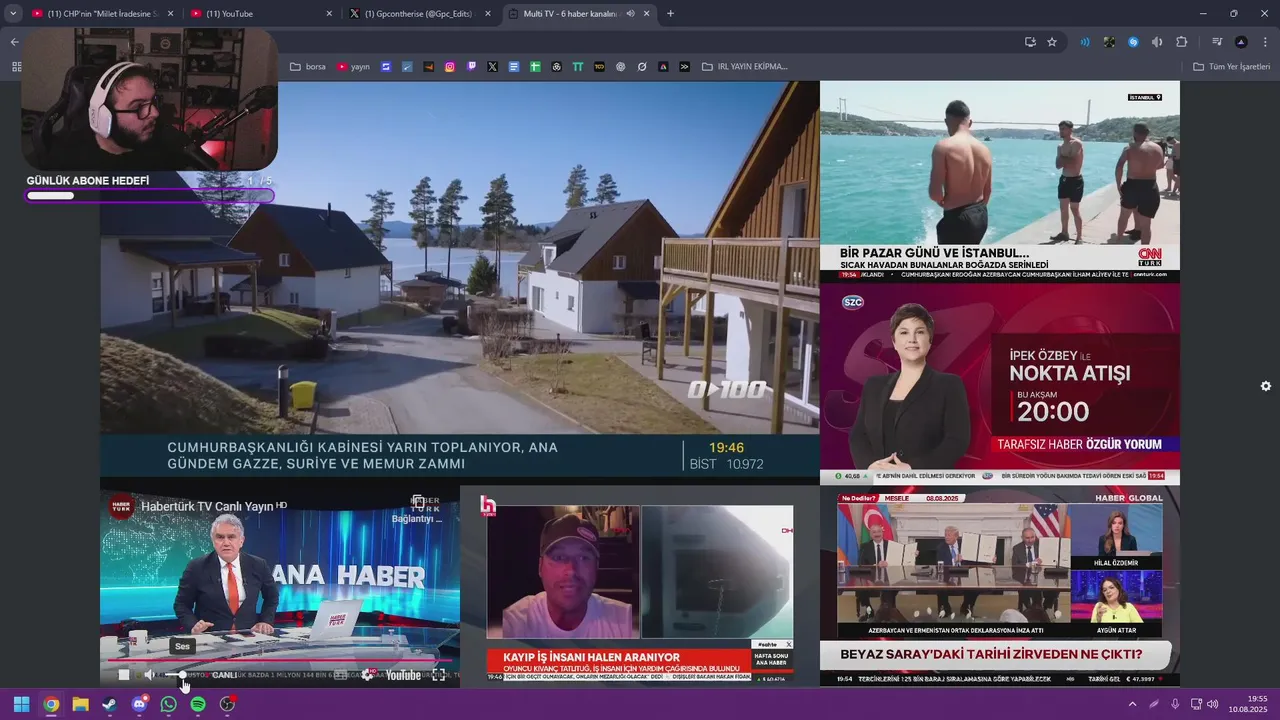The image size is (1280, 720).
Task: Click the browser audio speaker extension icon
Action: click(1157, 42)
